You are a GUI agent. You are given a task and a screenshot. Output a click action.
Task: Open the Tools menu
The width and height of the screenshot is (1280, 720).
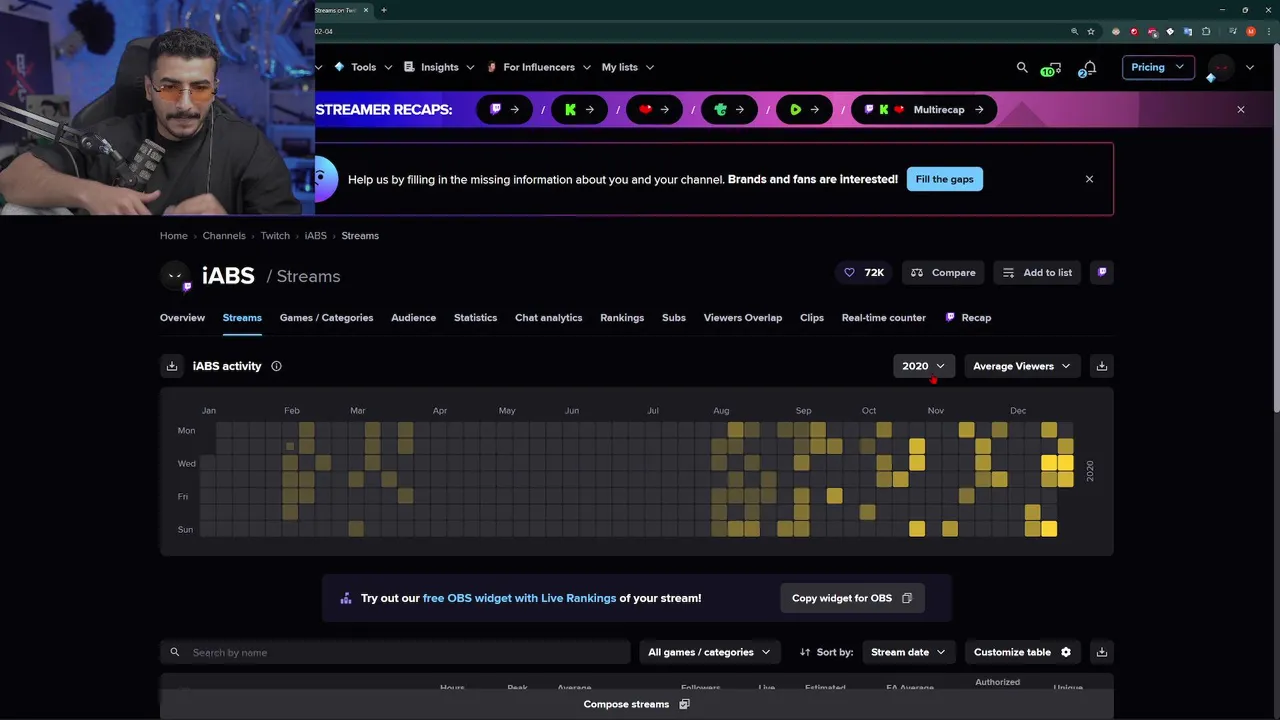coord(363,67)
